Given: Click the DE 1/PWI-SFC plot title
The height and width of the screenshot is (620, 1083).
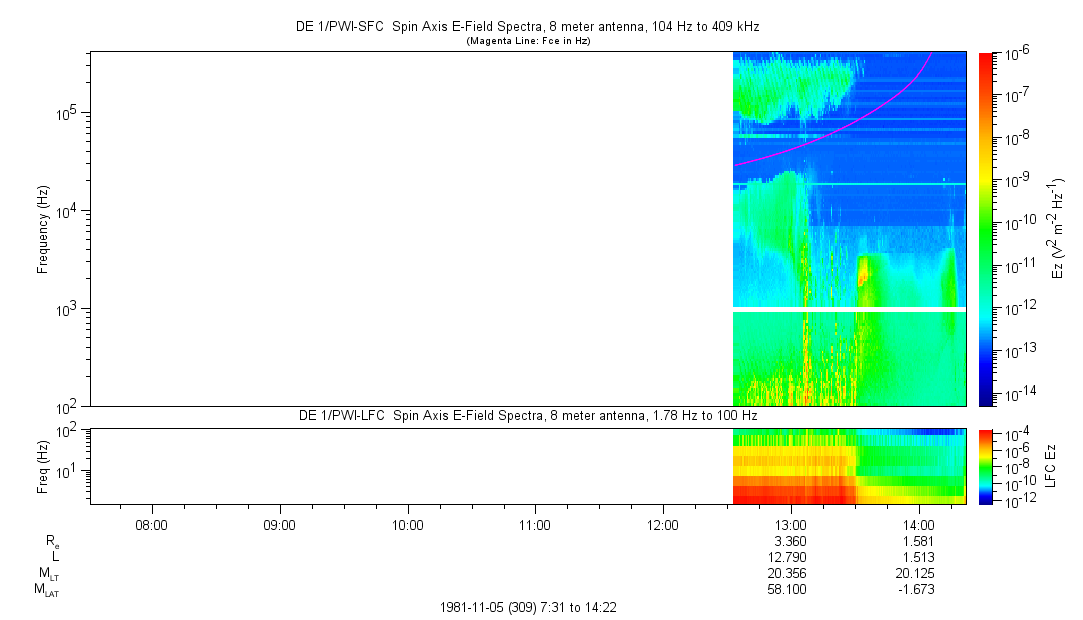Looking at the screenshot, I should tap(535, 25).
